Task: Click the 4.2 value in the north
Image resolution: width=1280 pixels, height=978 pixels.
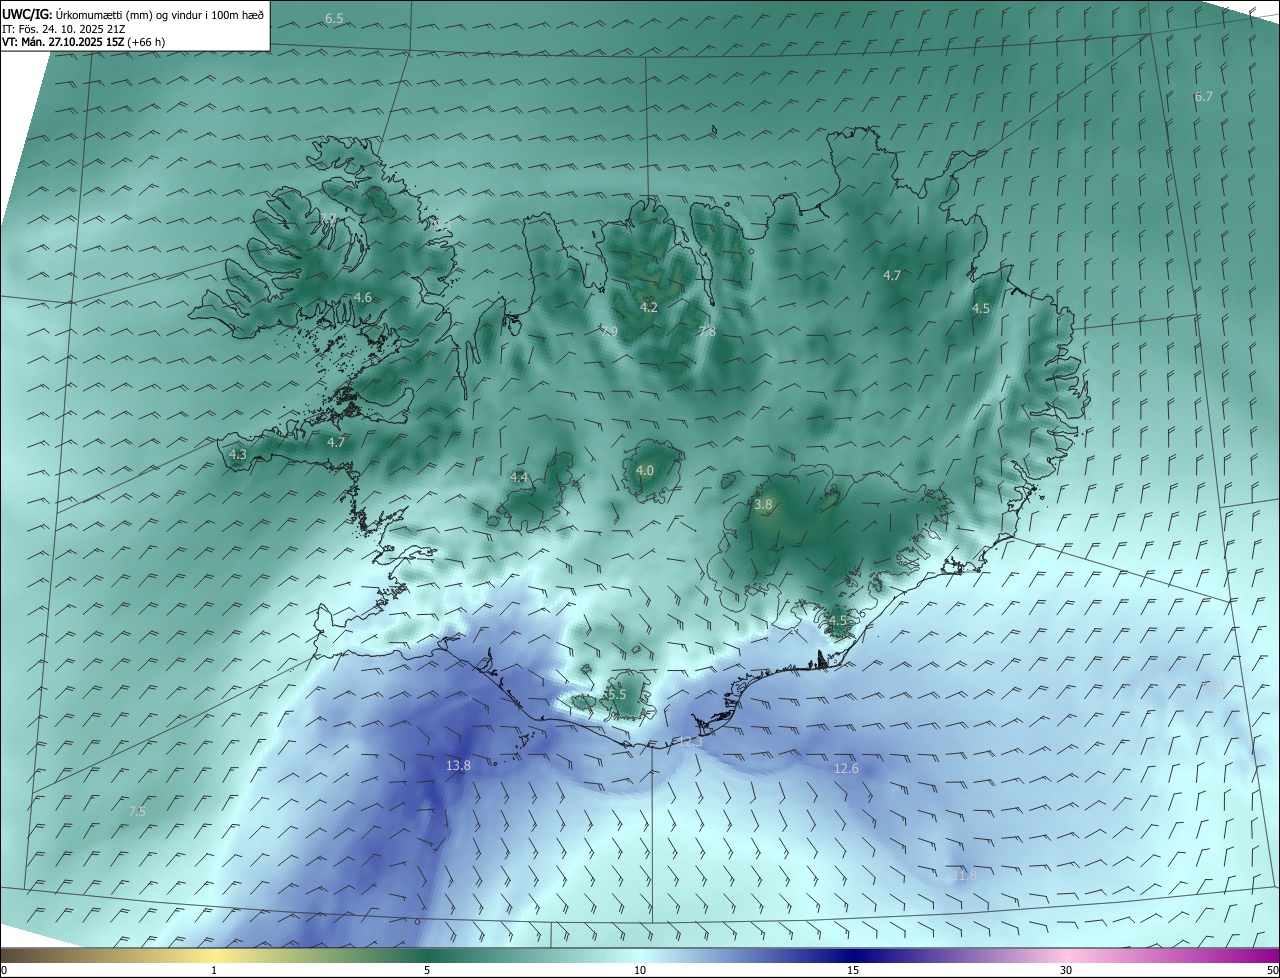Action: 649,307
